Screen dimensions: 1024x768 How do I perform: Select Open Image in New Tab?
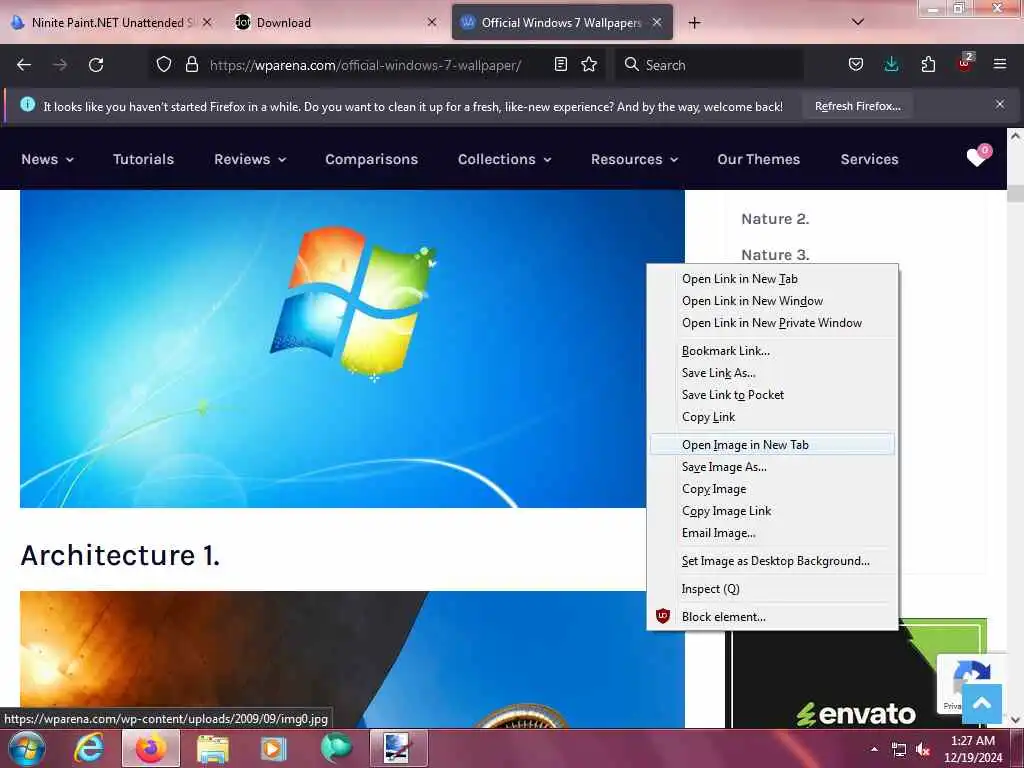773,445
